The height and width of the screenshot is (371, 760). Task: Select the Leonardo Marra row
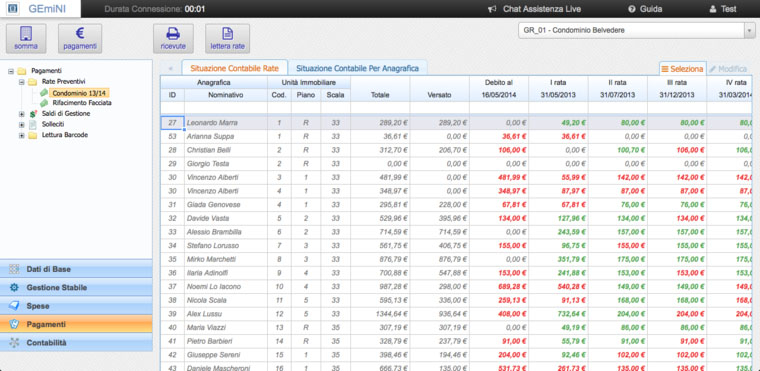[x=456, y=123]
